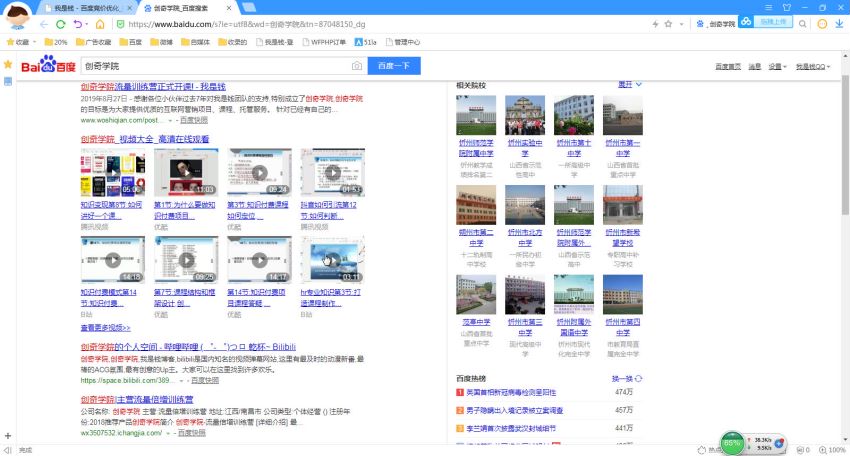850x456 pixels.
Task: Click the Baidu logo
Action: 48,65
